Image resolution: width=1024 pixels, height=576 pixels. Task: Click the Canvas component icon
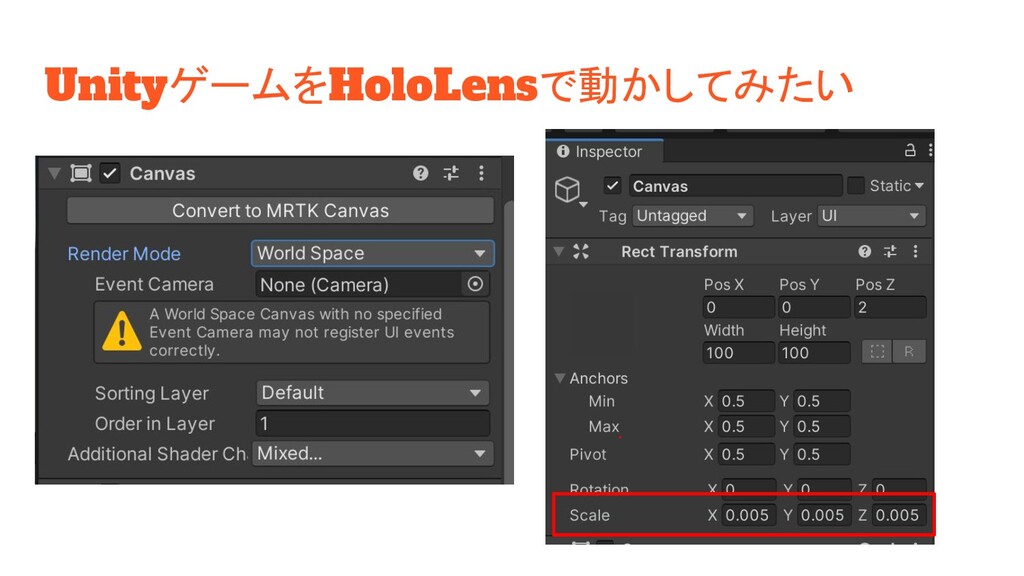(x=80, y=173)
